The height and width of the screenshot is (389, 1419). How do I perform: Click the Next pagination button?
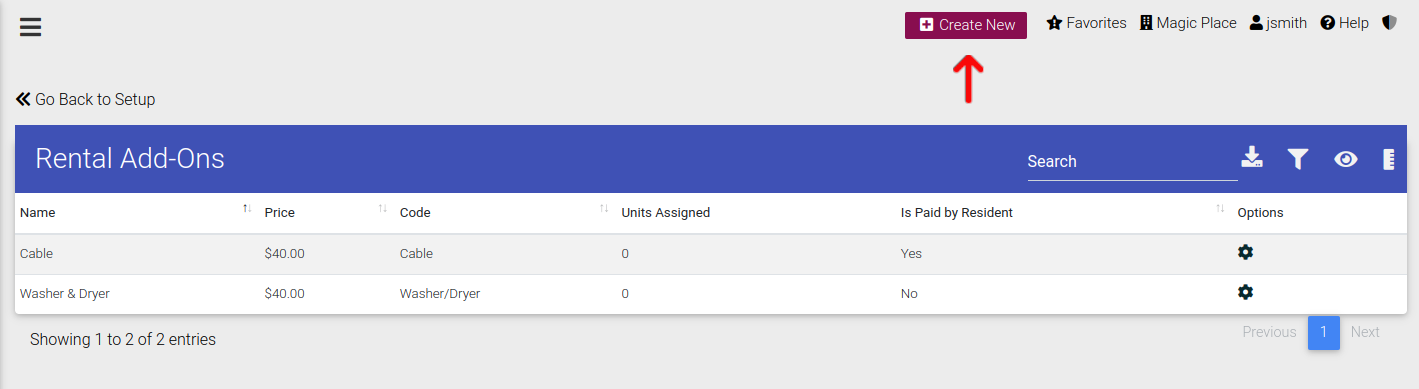(1365, 332)
